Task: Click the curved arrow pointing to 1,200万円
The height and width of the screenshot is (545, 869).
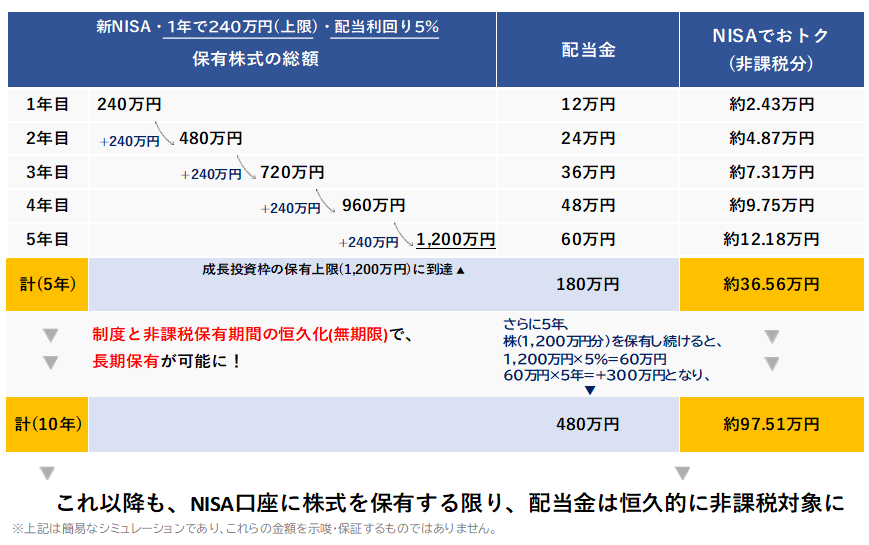Action: pyautogui.click(x=405, y=235)
